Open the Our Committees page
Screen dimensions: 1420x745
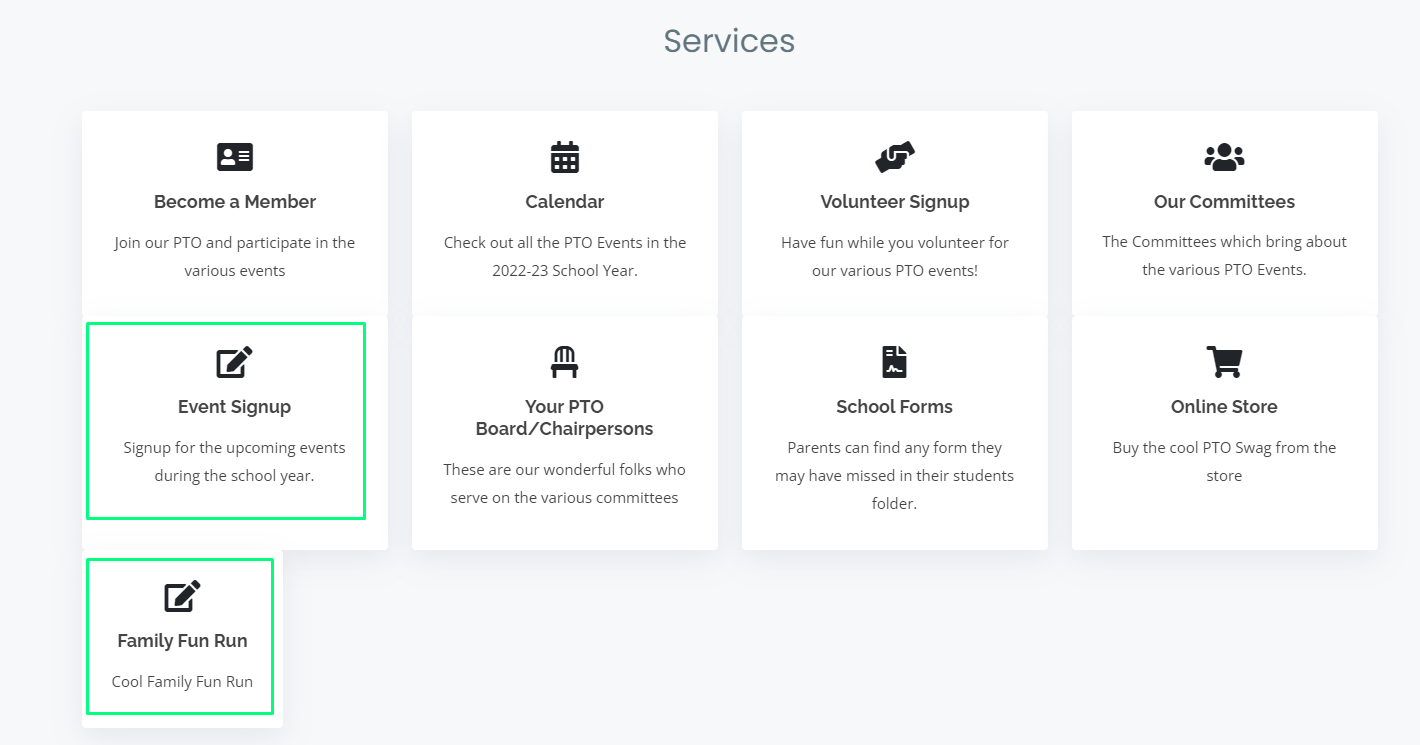point(1224,201)
